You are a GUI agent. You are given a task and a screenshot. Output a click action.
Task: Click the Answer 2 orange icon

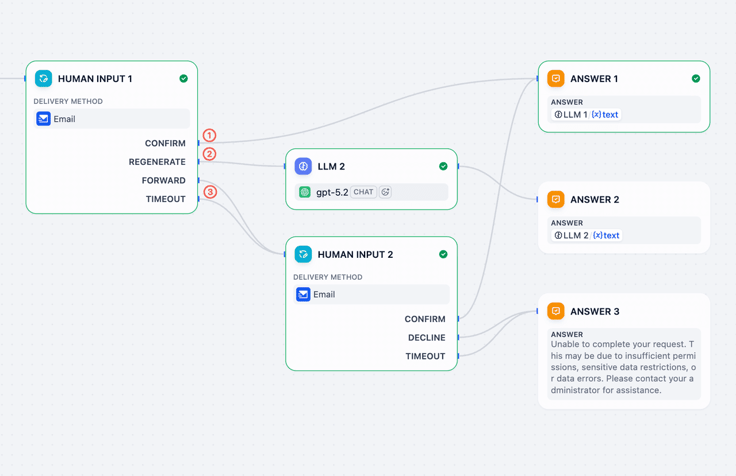[x=556, y=200]
